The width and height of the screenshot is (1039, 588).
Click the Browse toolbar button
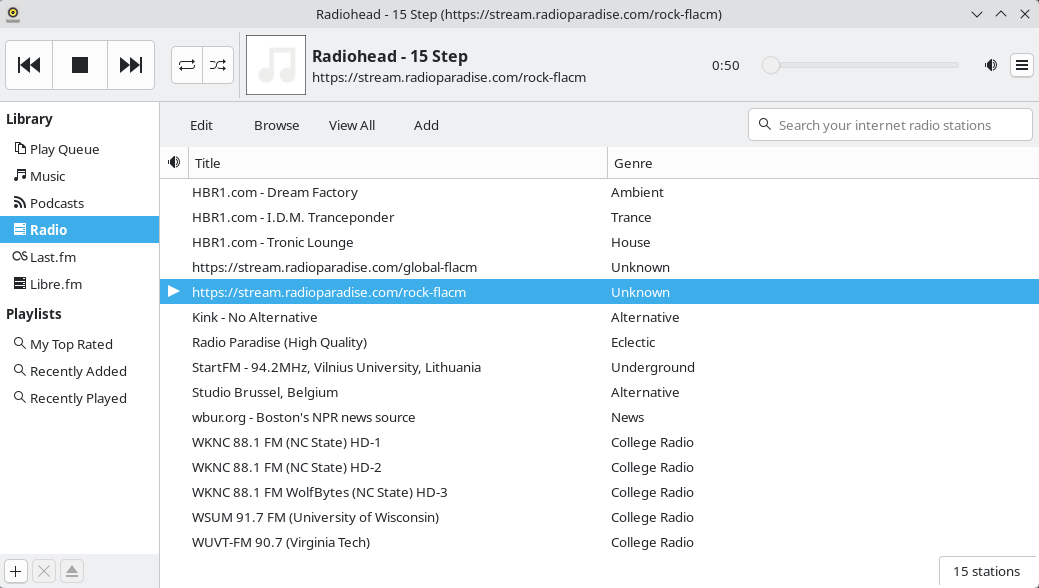276,125
